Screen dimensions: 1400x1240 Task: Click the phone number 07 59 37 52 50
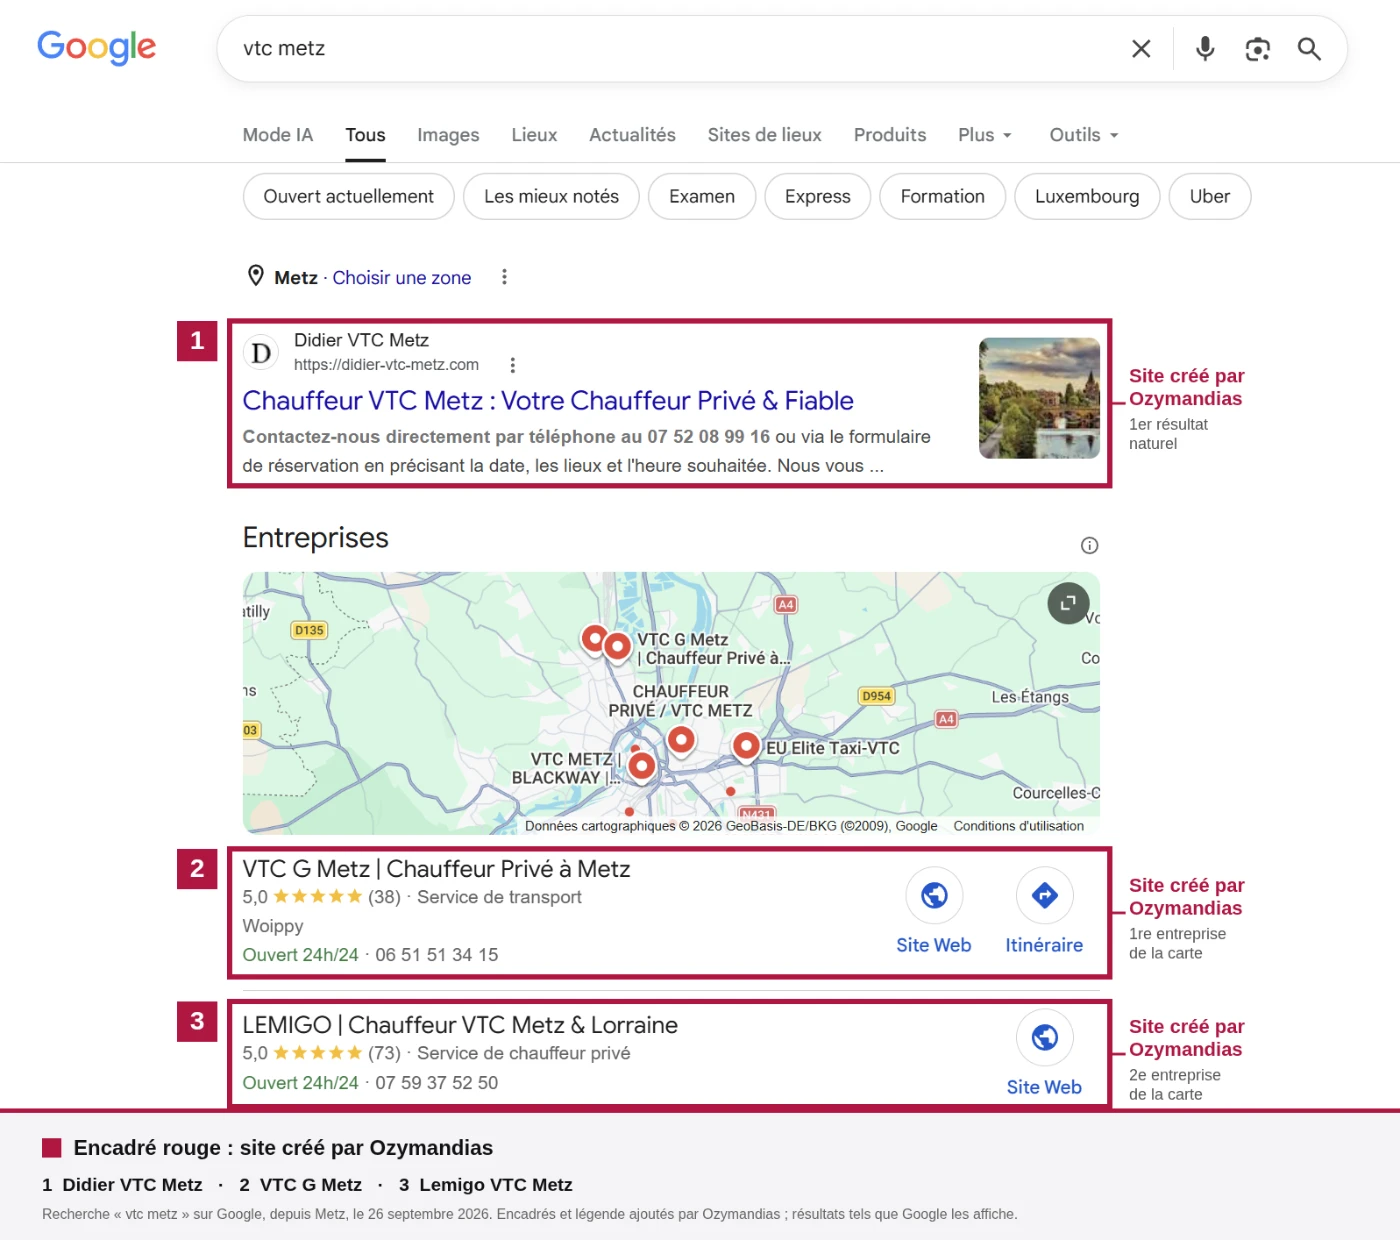pyautogui.click(x=437, y=1083)
